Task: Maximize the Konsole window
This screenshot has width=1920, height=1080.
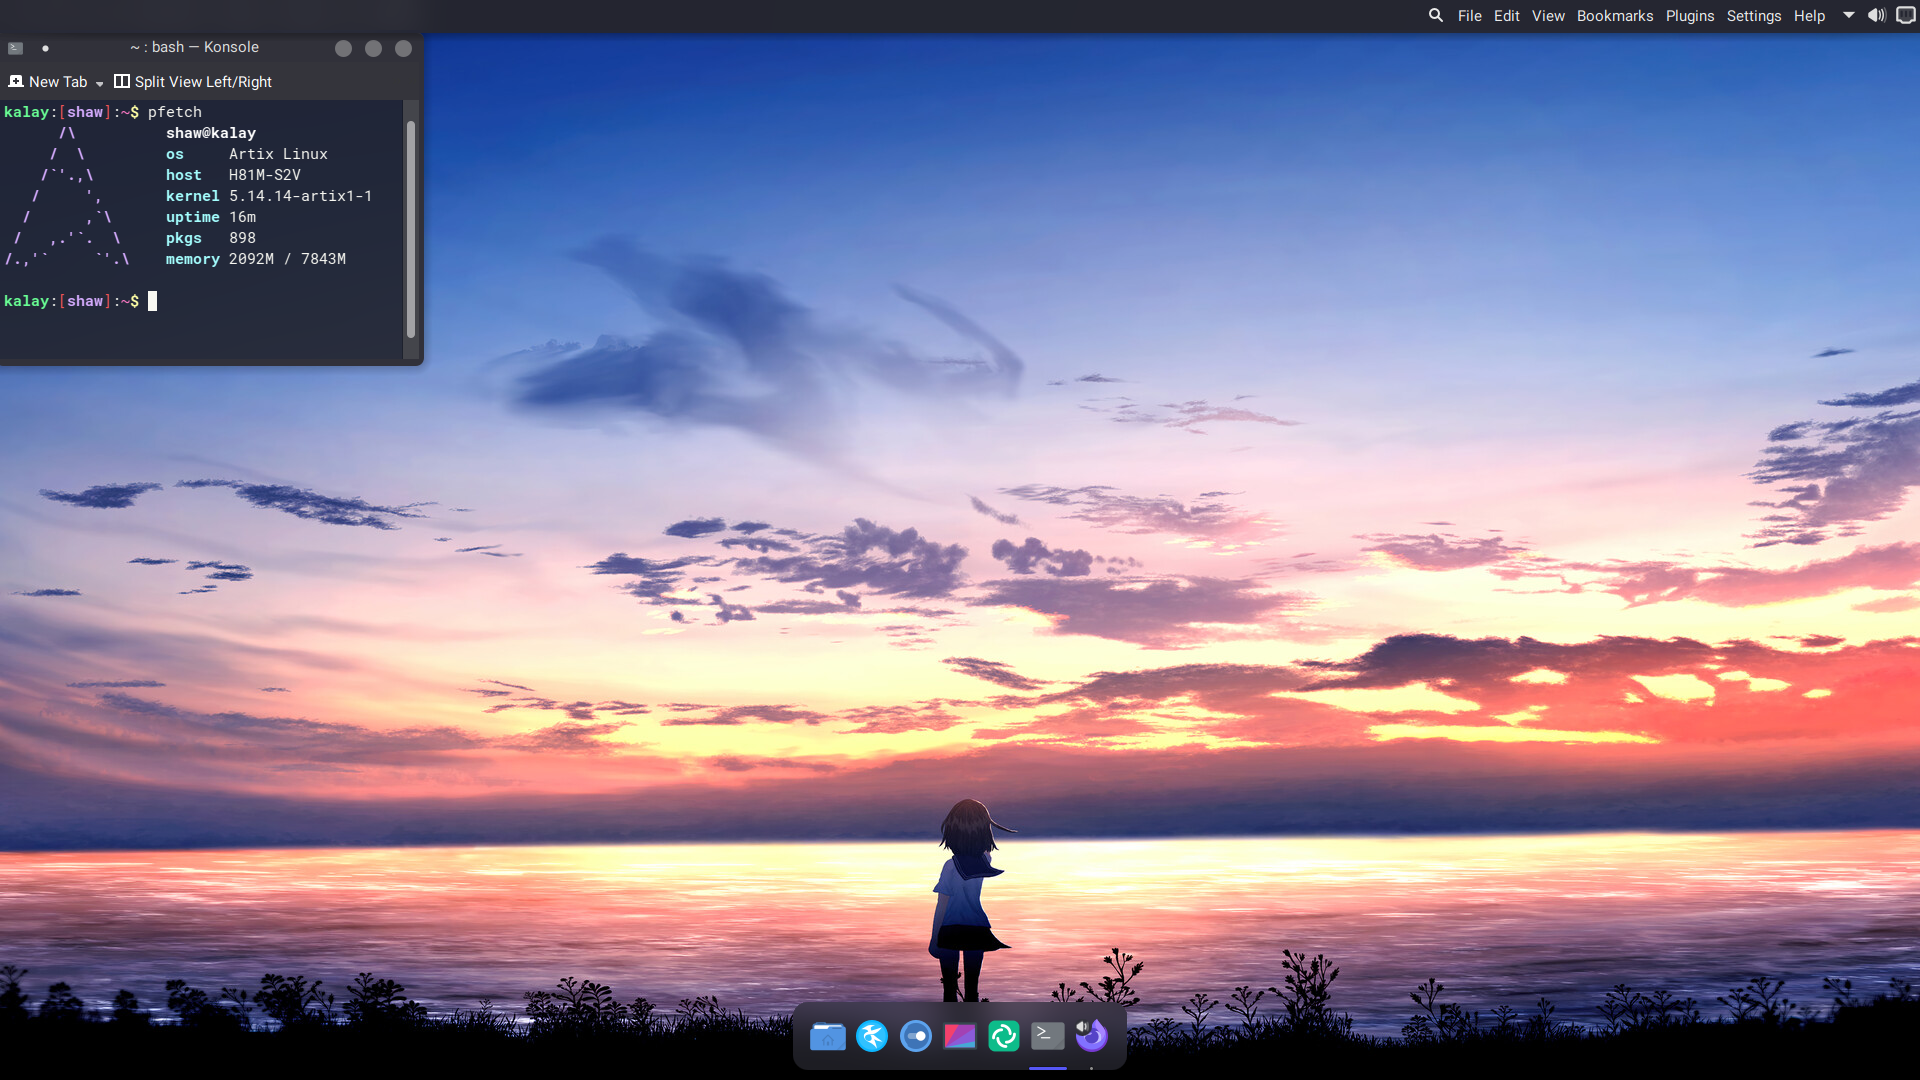Action: (373, 48)
